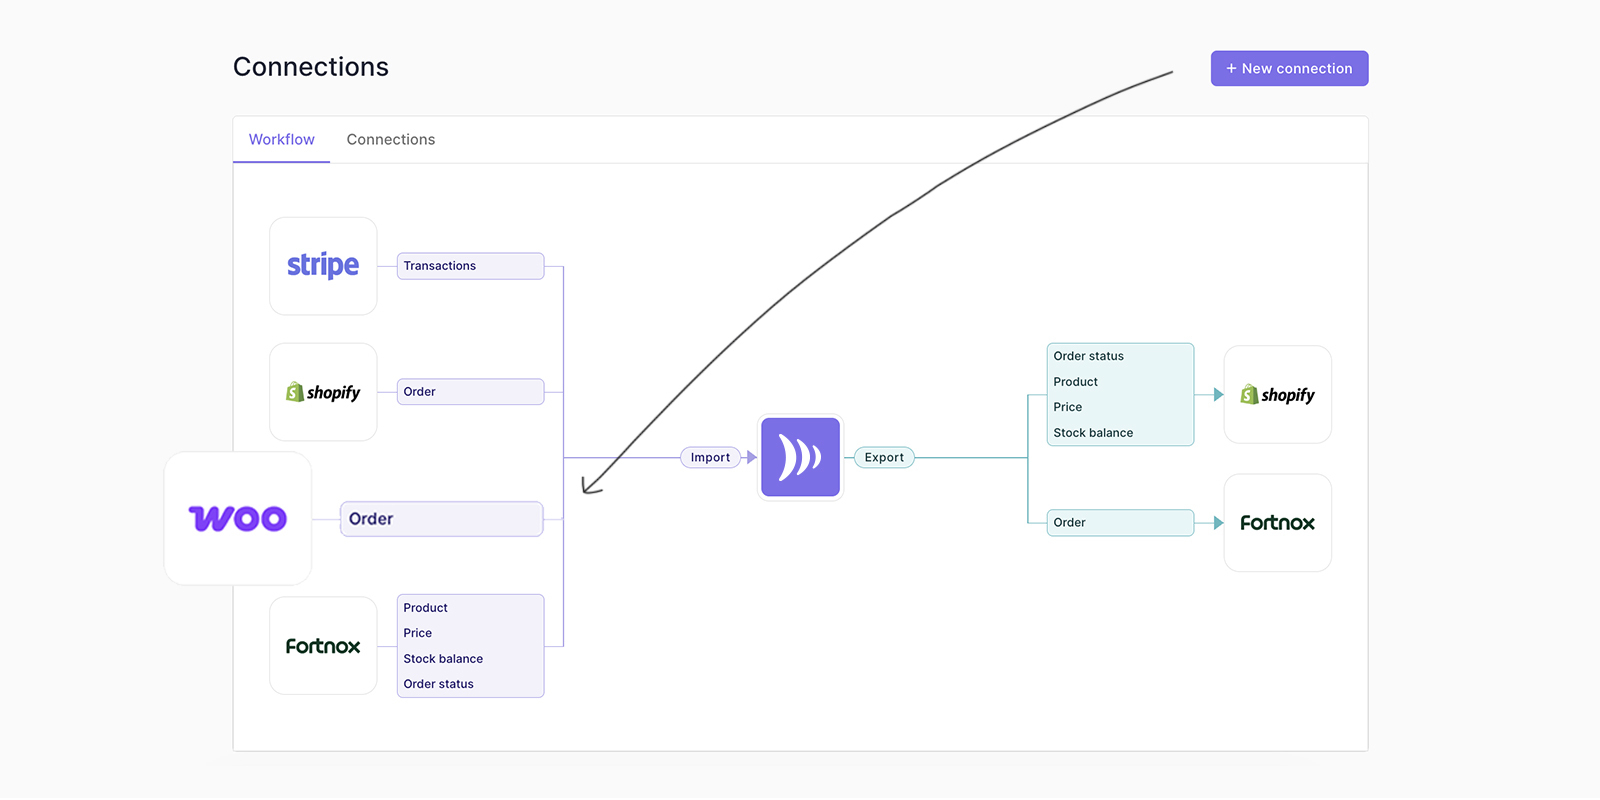Click the New connection button
The height and width of the screenshot is (800, 1600).
pos(1289,68)
